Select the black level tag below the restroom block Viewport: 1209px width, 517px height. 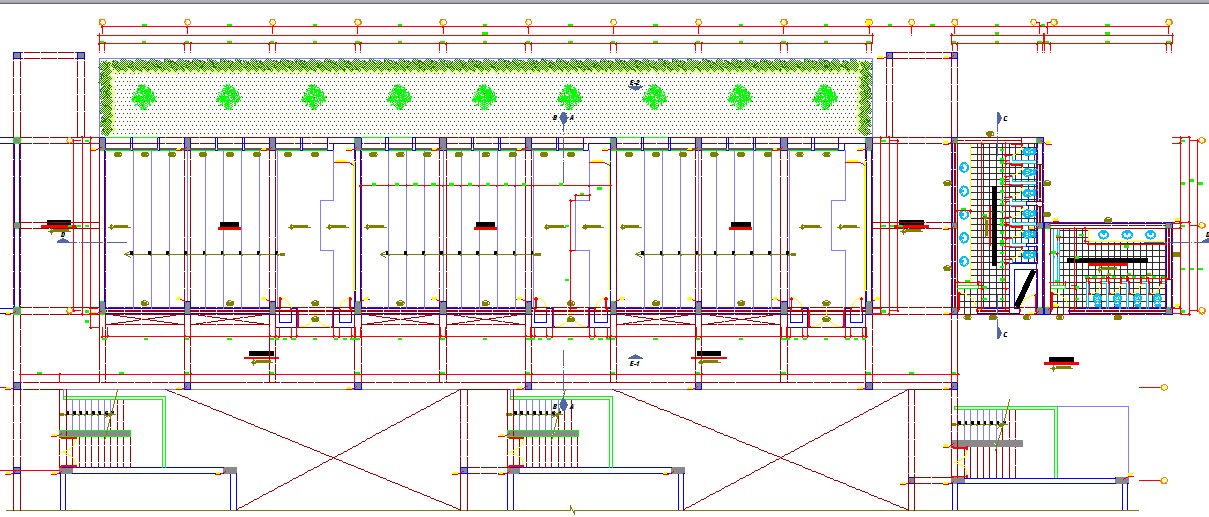pyautogui.click(x=1061, y=360)
